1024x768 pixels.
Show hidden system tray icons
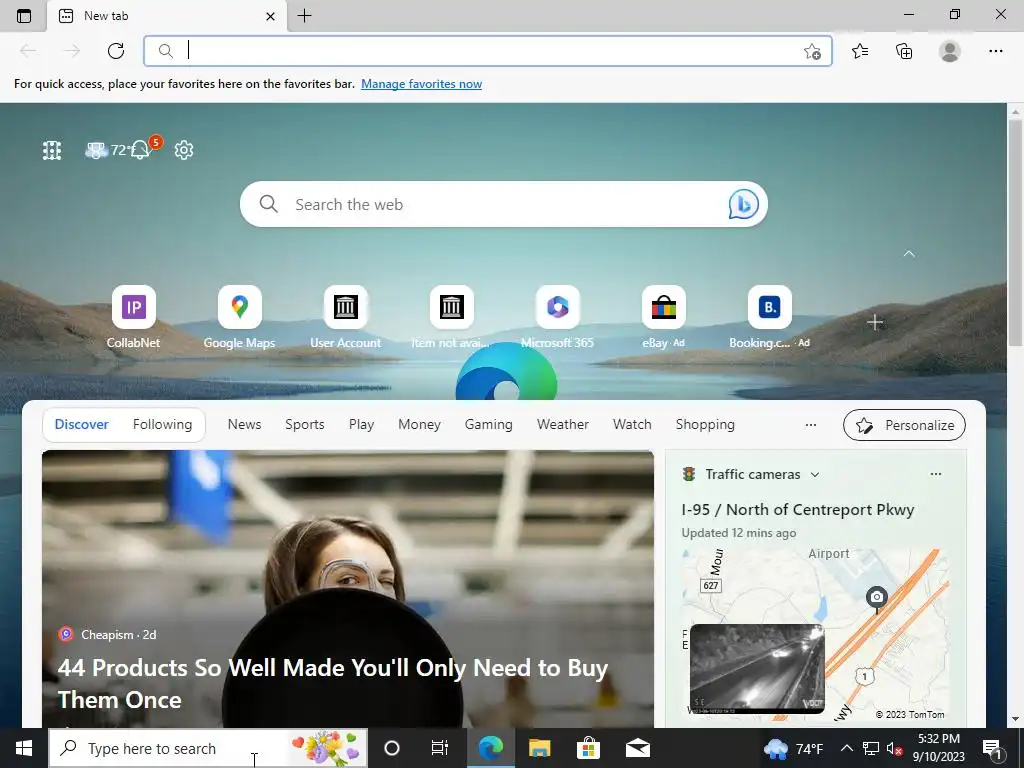click(846, 748)
